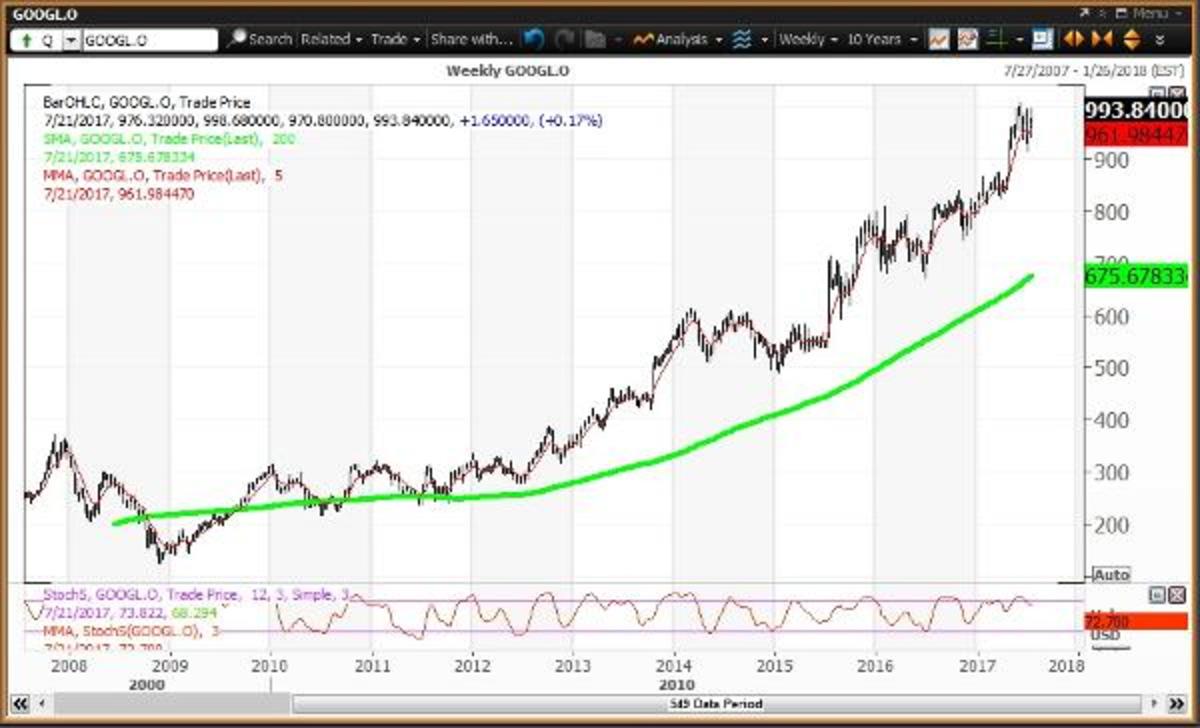Click the Related button
Screen dimensions: 1200x728
[325, 39]
